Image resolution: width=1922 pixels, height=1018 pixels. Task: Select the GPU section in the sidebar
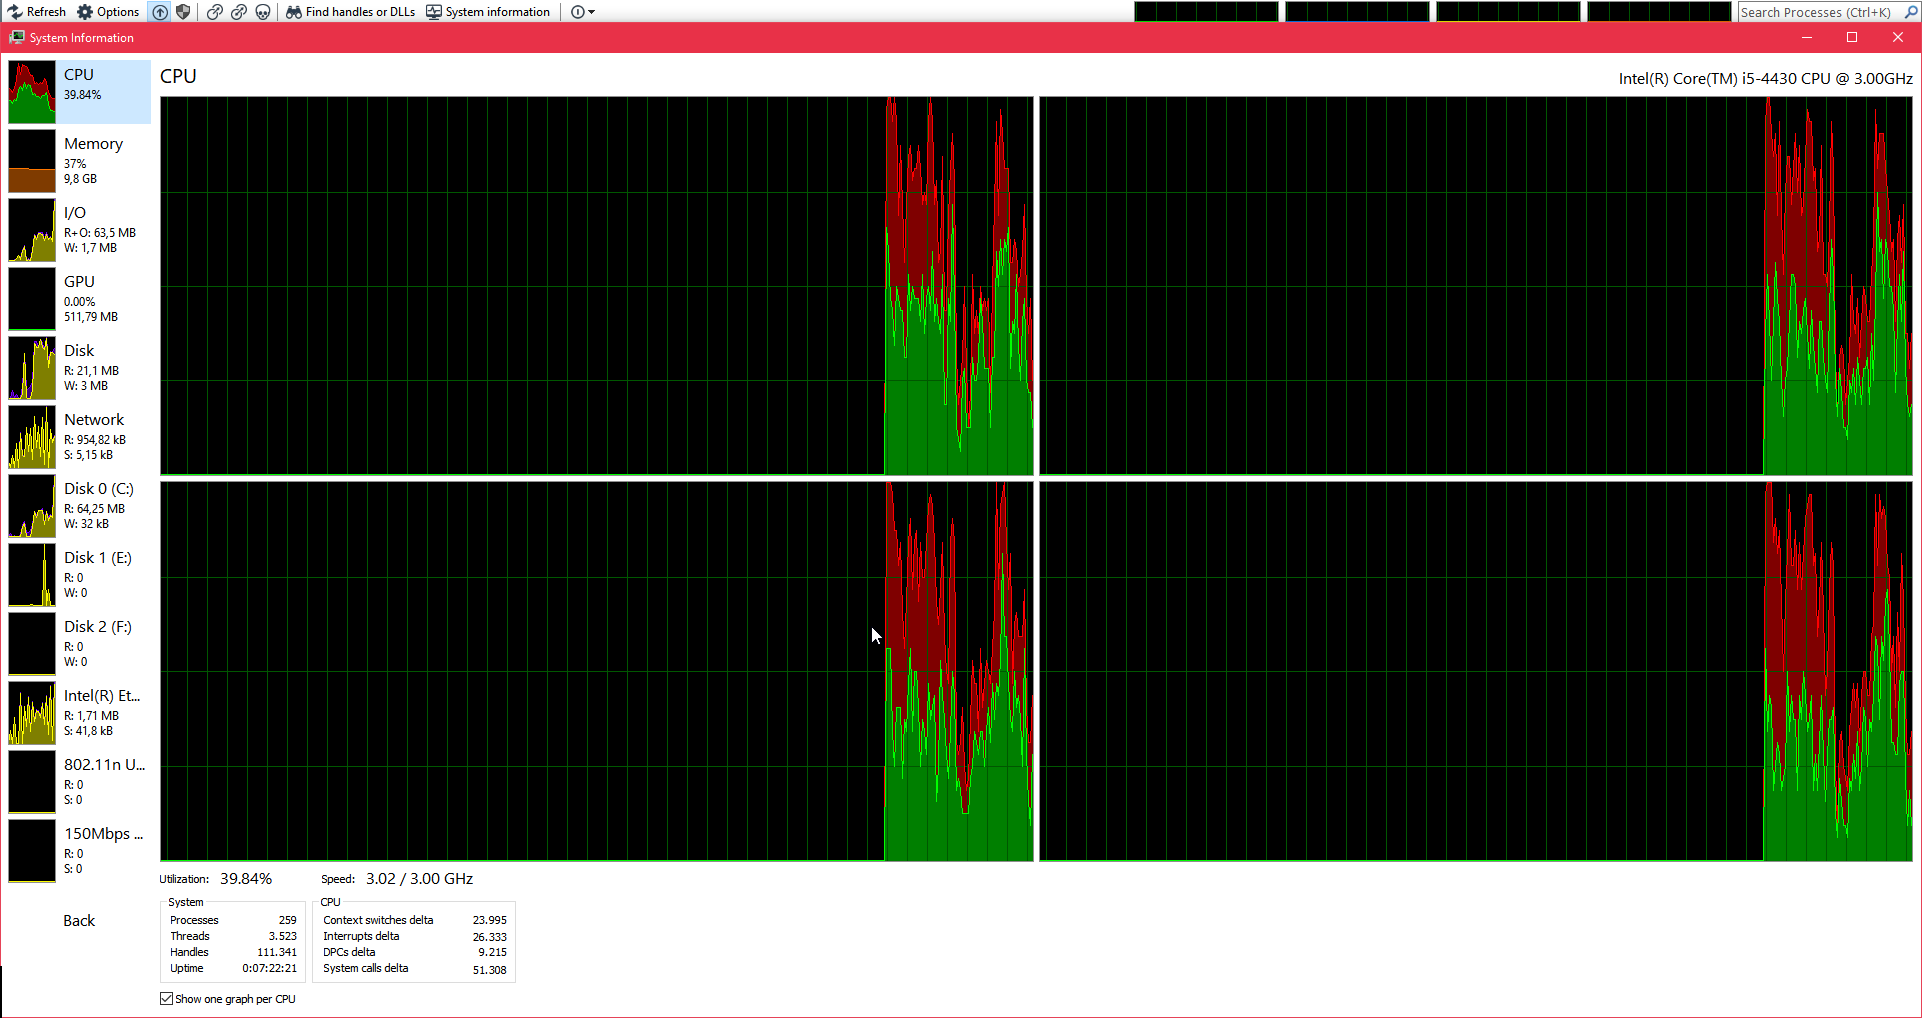[x=79, y=299]
